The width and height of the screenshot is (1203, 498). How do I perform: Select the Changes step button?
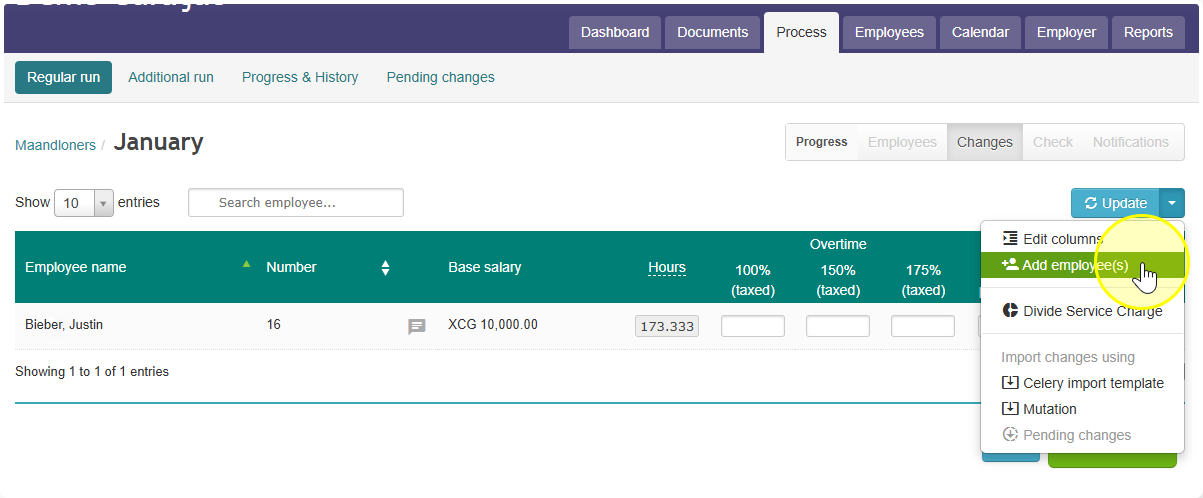click(x=985, y=142)
